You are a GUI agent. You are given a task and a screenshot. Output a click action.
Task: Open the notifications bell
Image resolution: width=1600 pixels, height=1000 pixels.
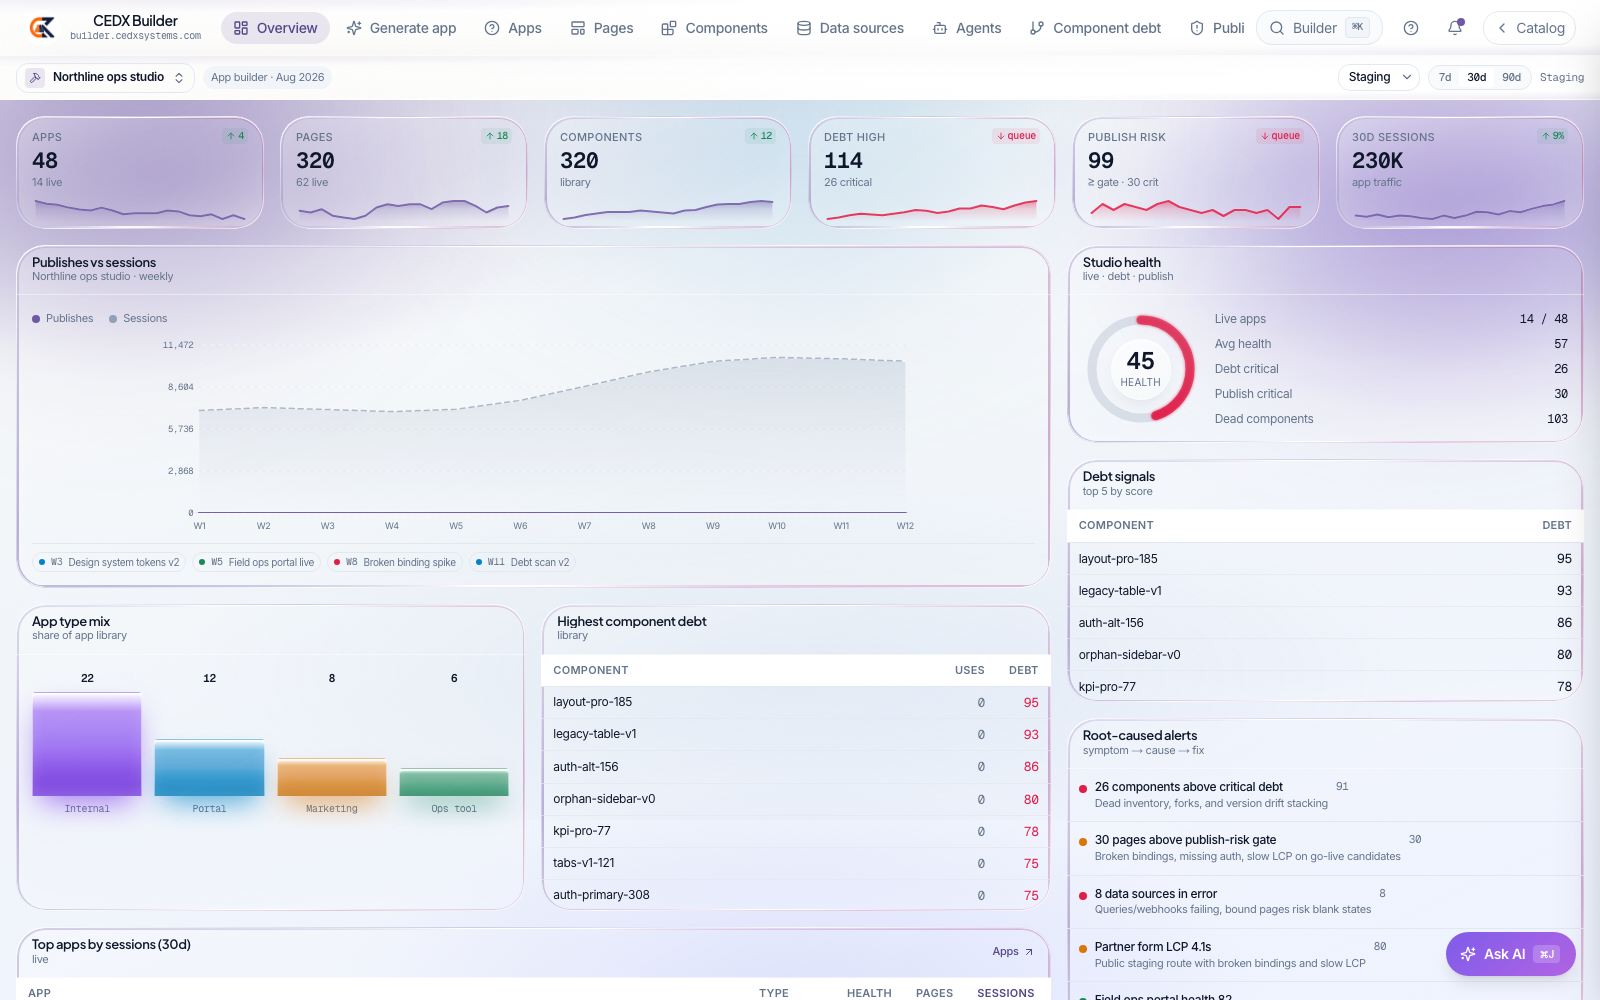point(1455,28)
